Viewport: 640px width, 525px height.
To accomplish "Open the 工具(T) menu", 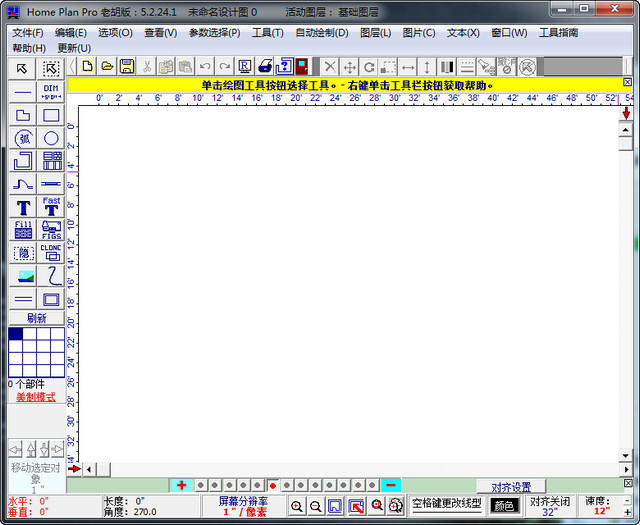I will pyautogui.click(x=268, y=33).
